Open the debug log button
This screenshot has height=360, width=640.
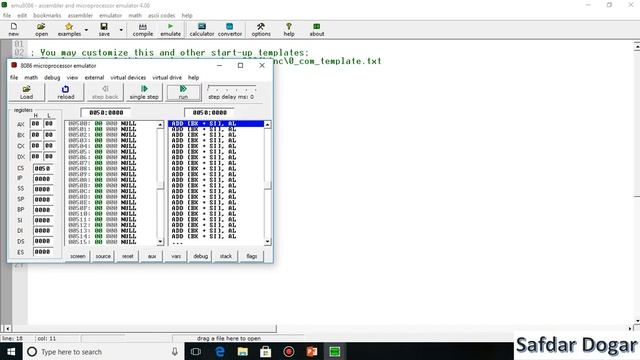coord(200,256)
